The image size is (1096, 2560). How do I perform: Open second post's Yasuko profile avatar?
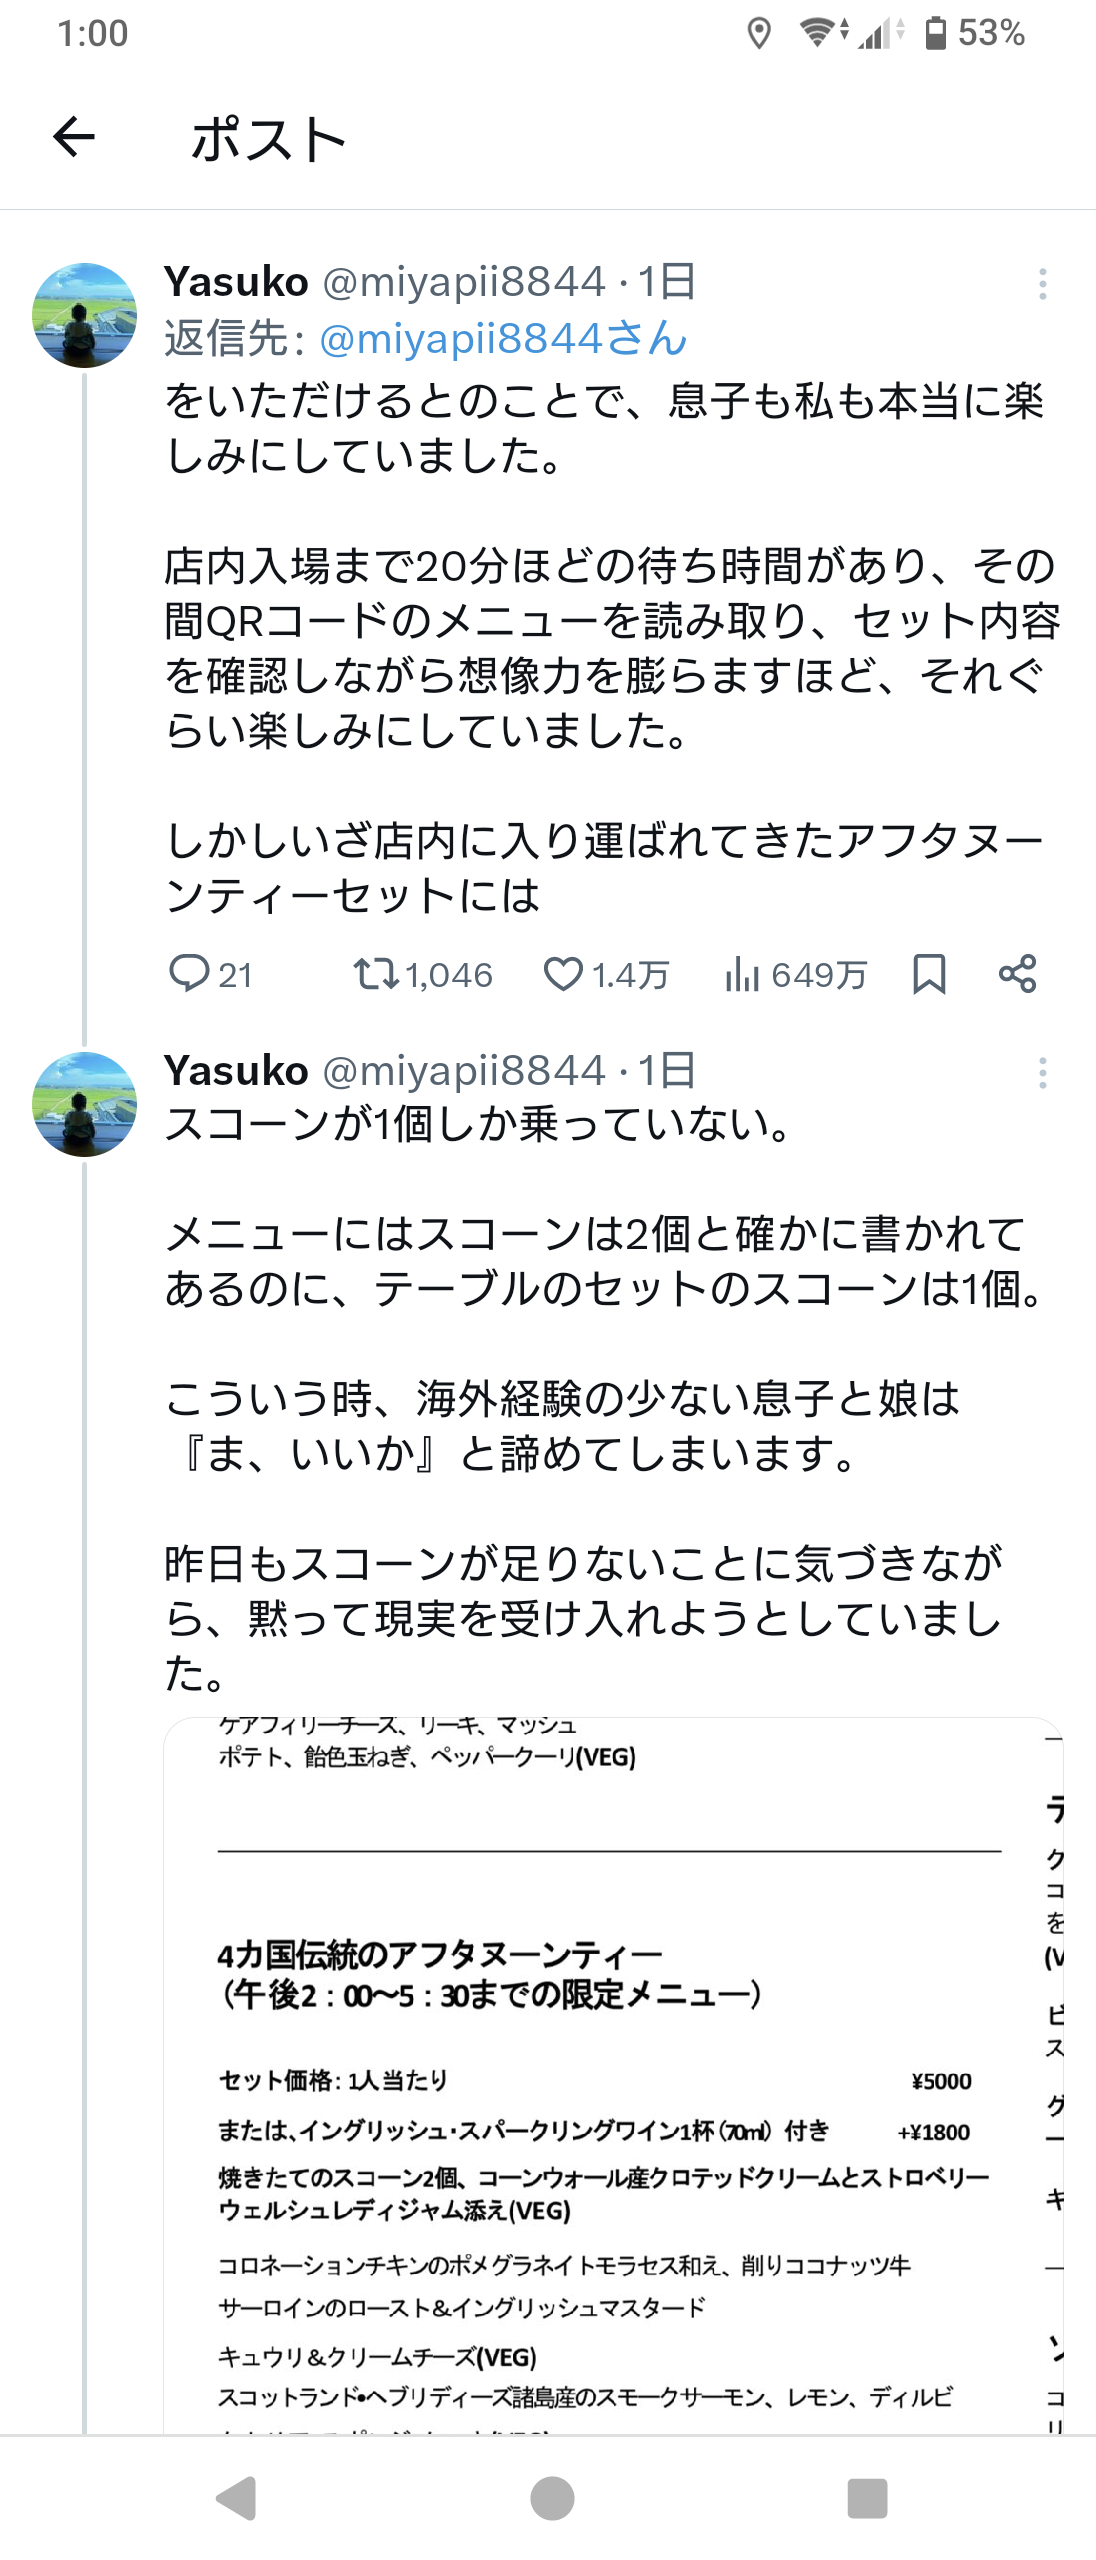click(x=85, y=1104)
